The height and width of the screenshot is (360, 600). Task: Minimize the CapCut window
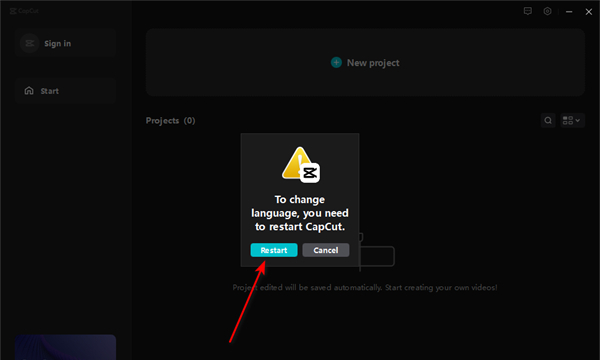click(569, 11)
